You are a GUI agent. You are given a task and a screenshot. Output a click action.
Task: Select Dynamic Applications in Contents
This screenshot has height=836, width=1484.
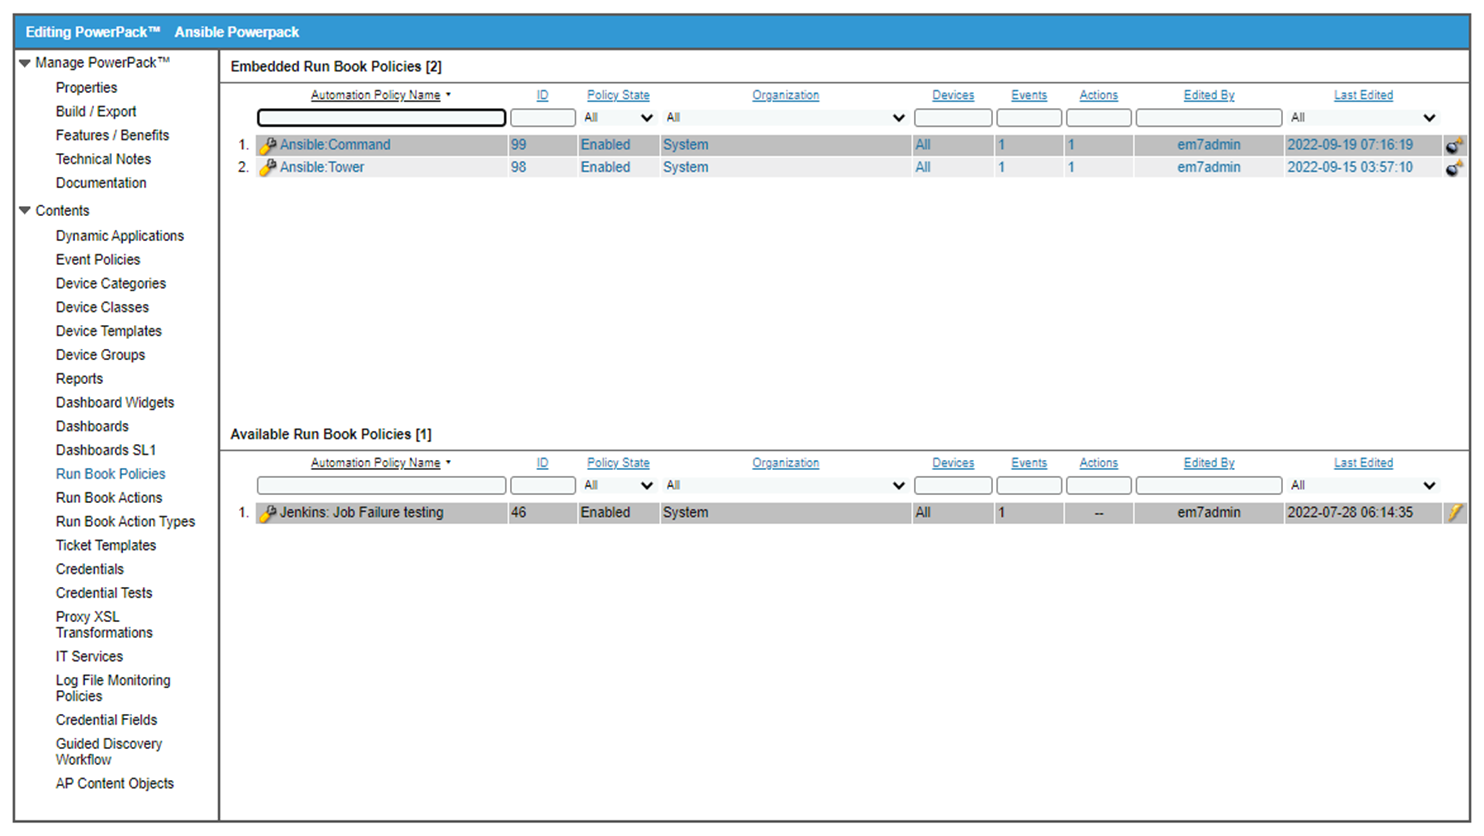point(120,237)
